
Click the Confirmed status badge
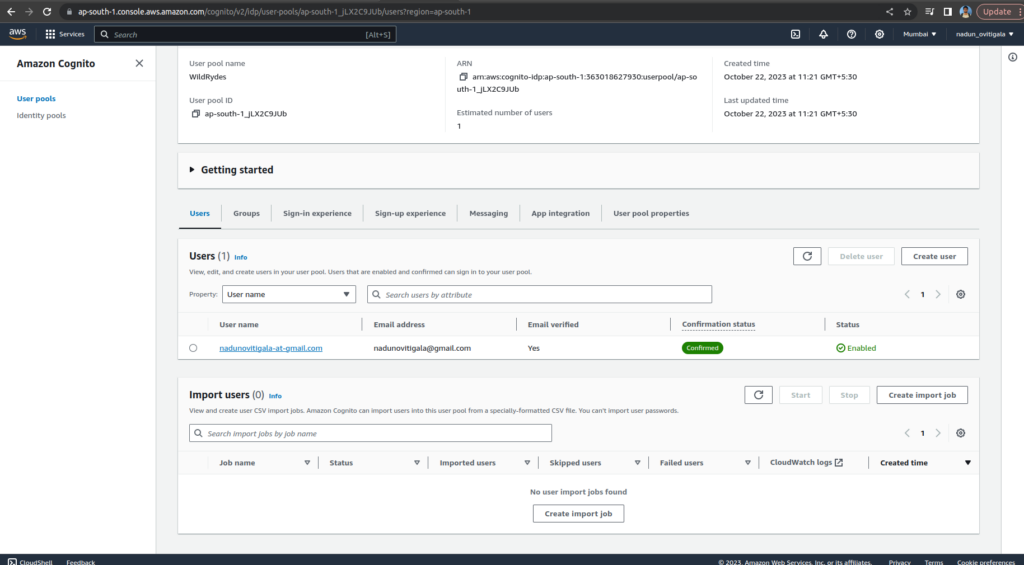click(703, 348)
